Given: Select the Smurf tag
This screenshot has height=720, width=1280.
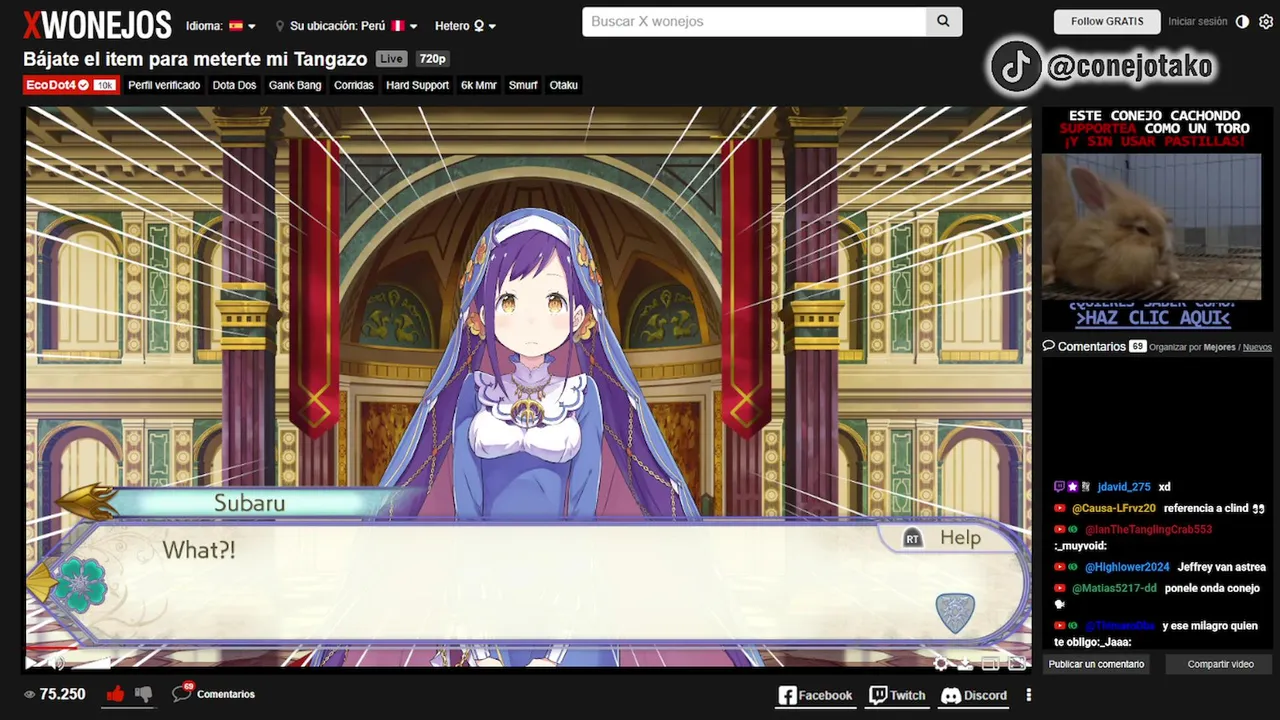Looking at the screenshot, I should tap(523, 85).
